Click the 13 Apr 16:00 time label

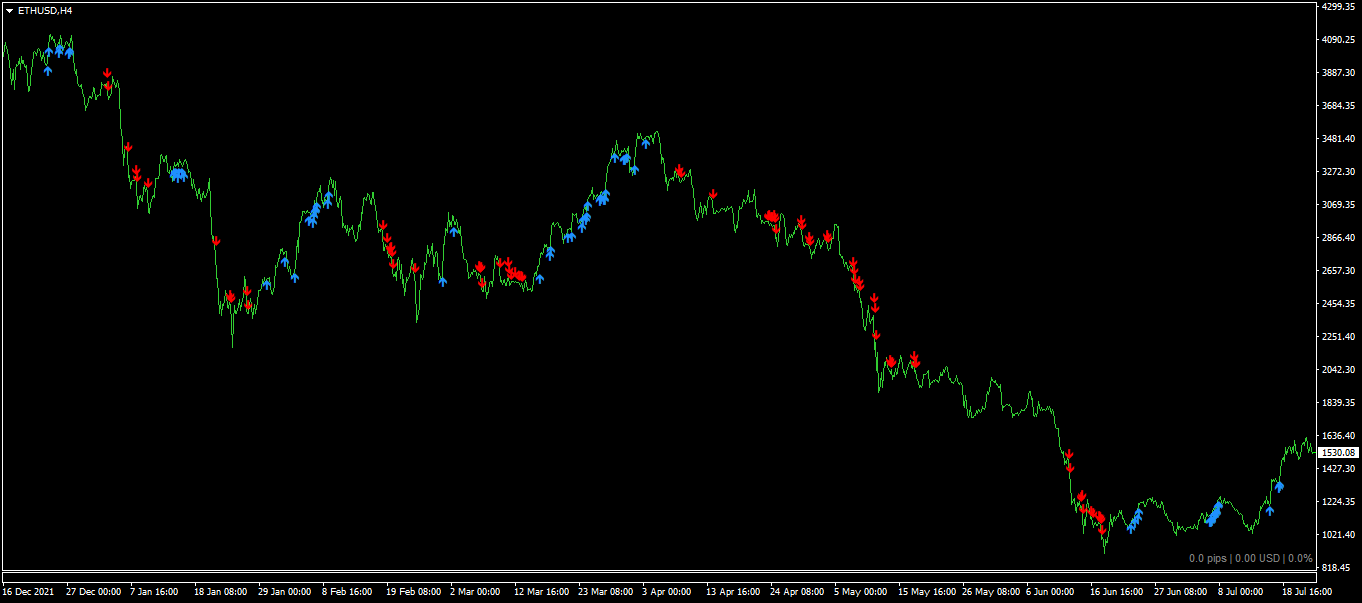(x=733, y=592)
